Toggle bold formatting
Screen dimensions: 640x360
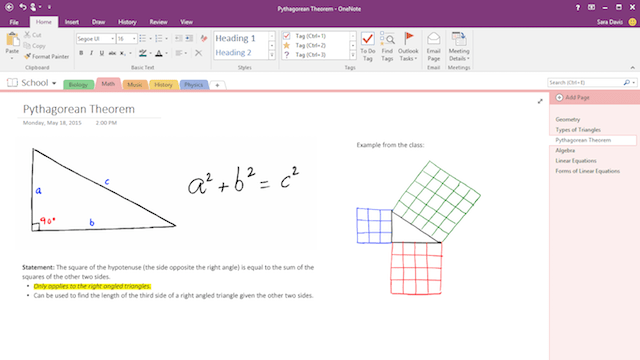[81, 53]
